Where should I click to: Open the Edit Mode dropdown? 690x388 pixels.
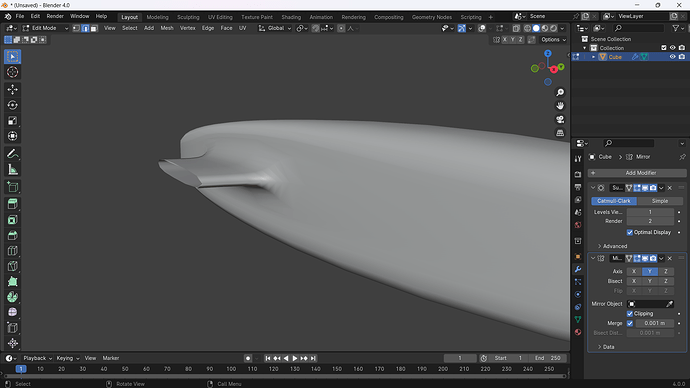coord(45,28)
